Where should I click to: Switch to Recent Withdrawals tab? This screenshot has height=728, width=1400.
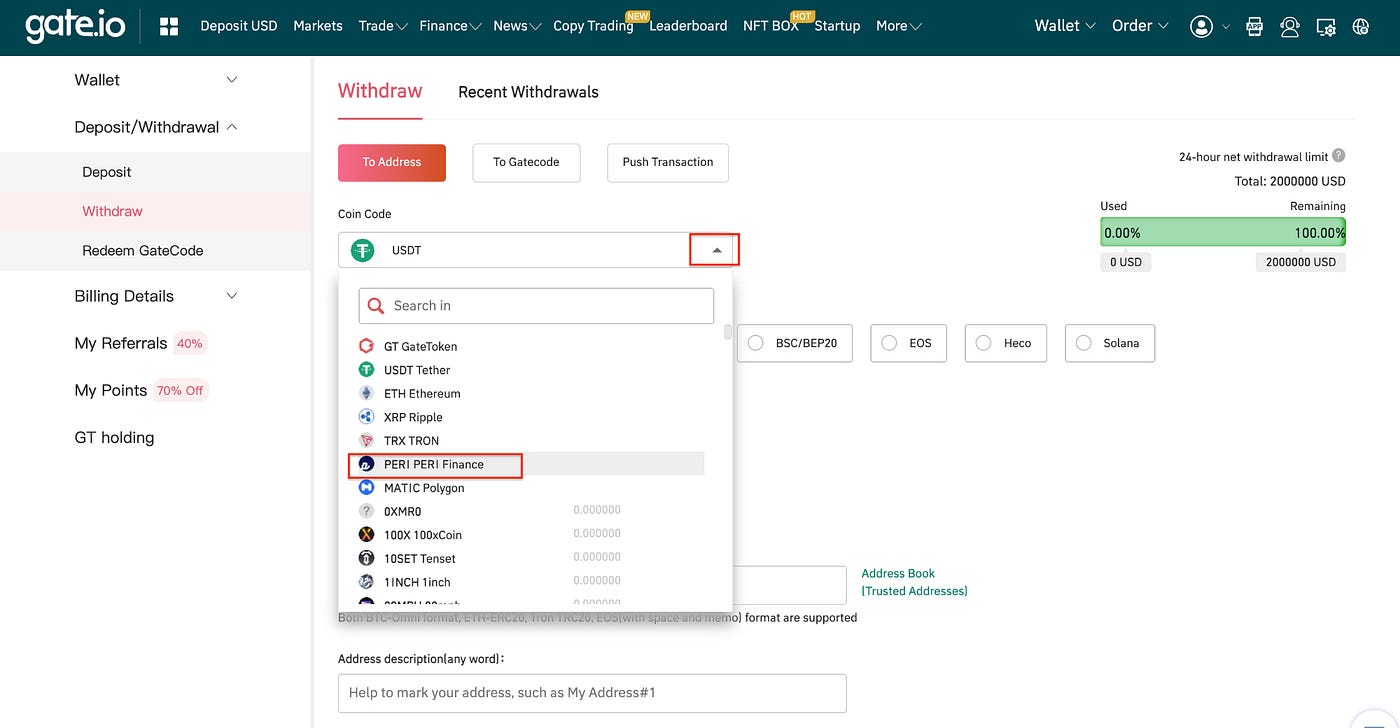(528, 92)
